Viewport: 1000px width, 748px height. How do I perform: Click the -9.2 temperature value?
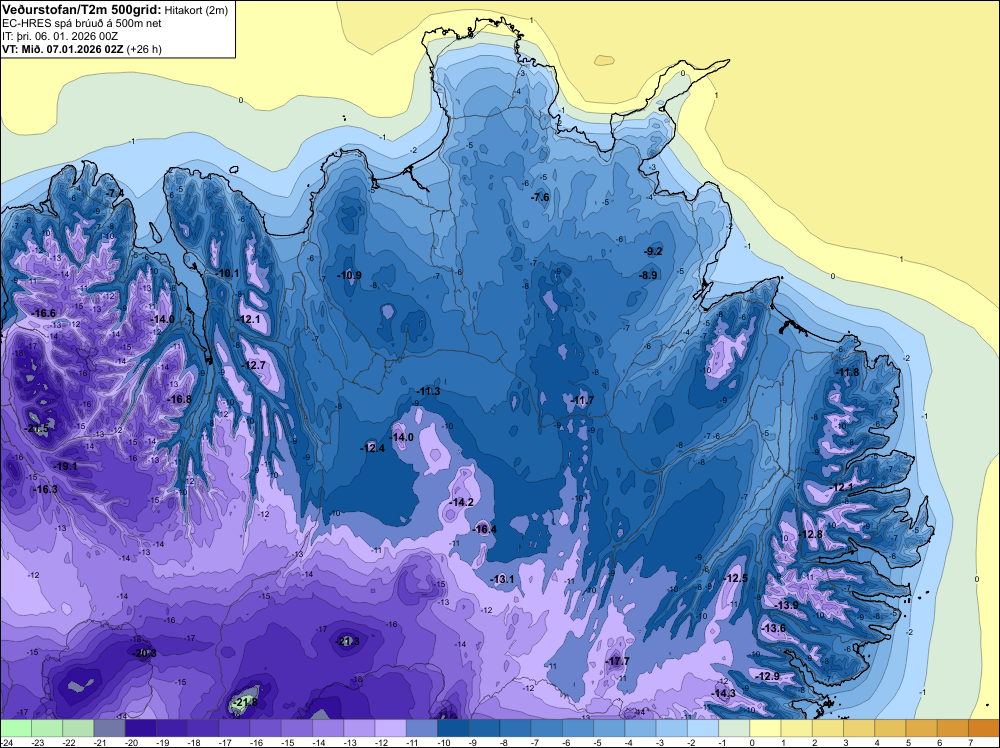[654, 251]
